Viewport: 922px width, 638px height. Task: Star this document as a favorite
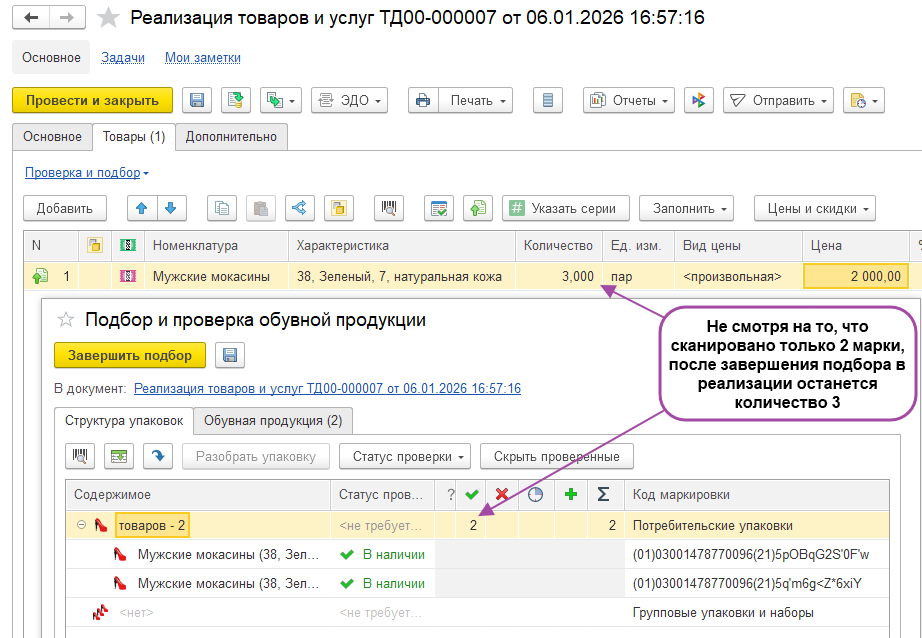coord(110,18)
